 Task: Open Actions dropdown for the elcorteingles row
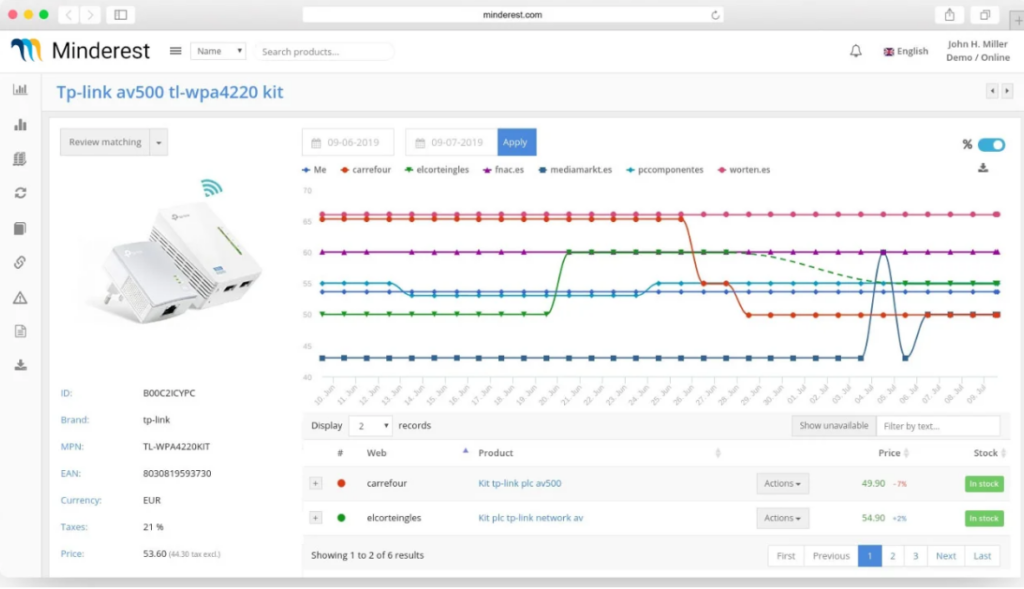782,518
